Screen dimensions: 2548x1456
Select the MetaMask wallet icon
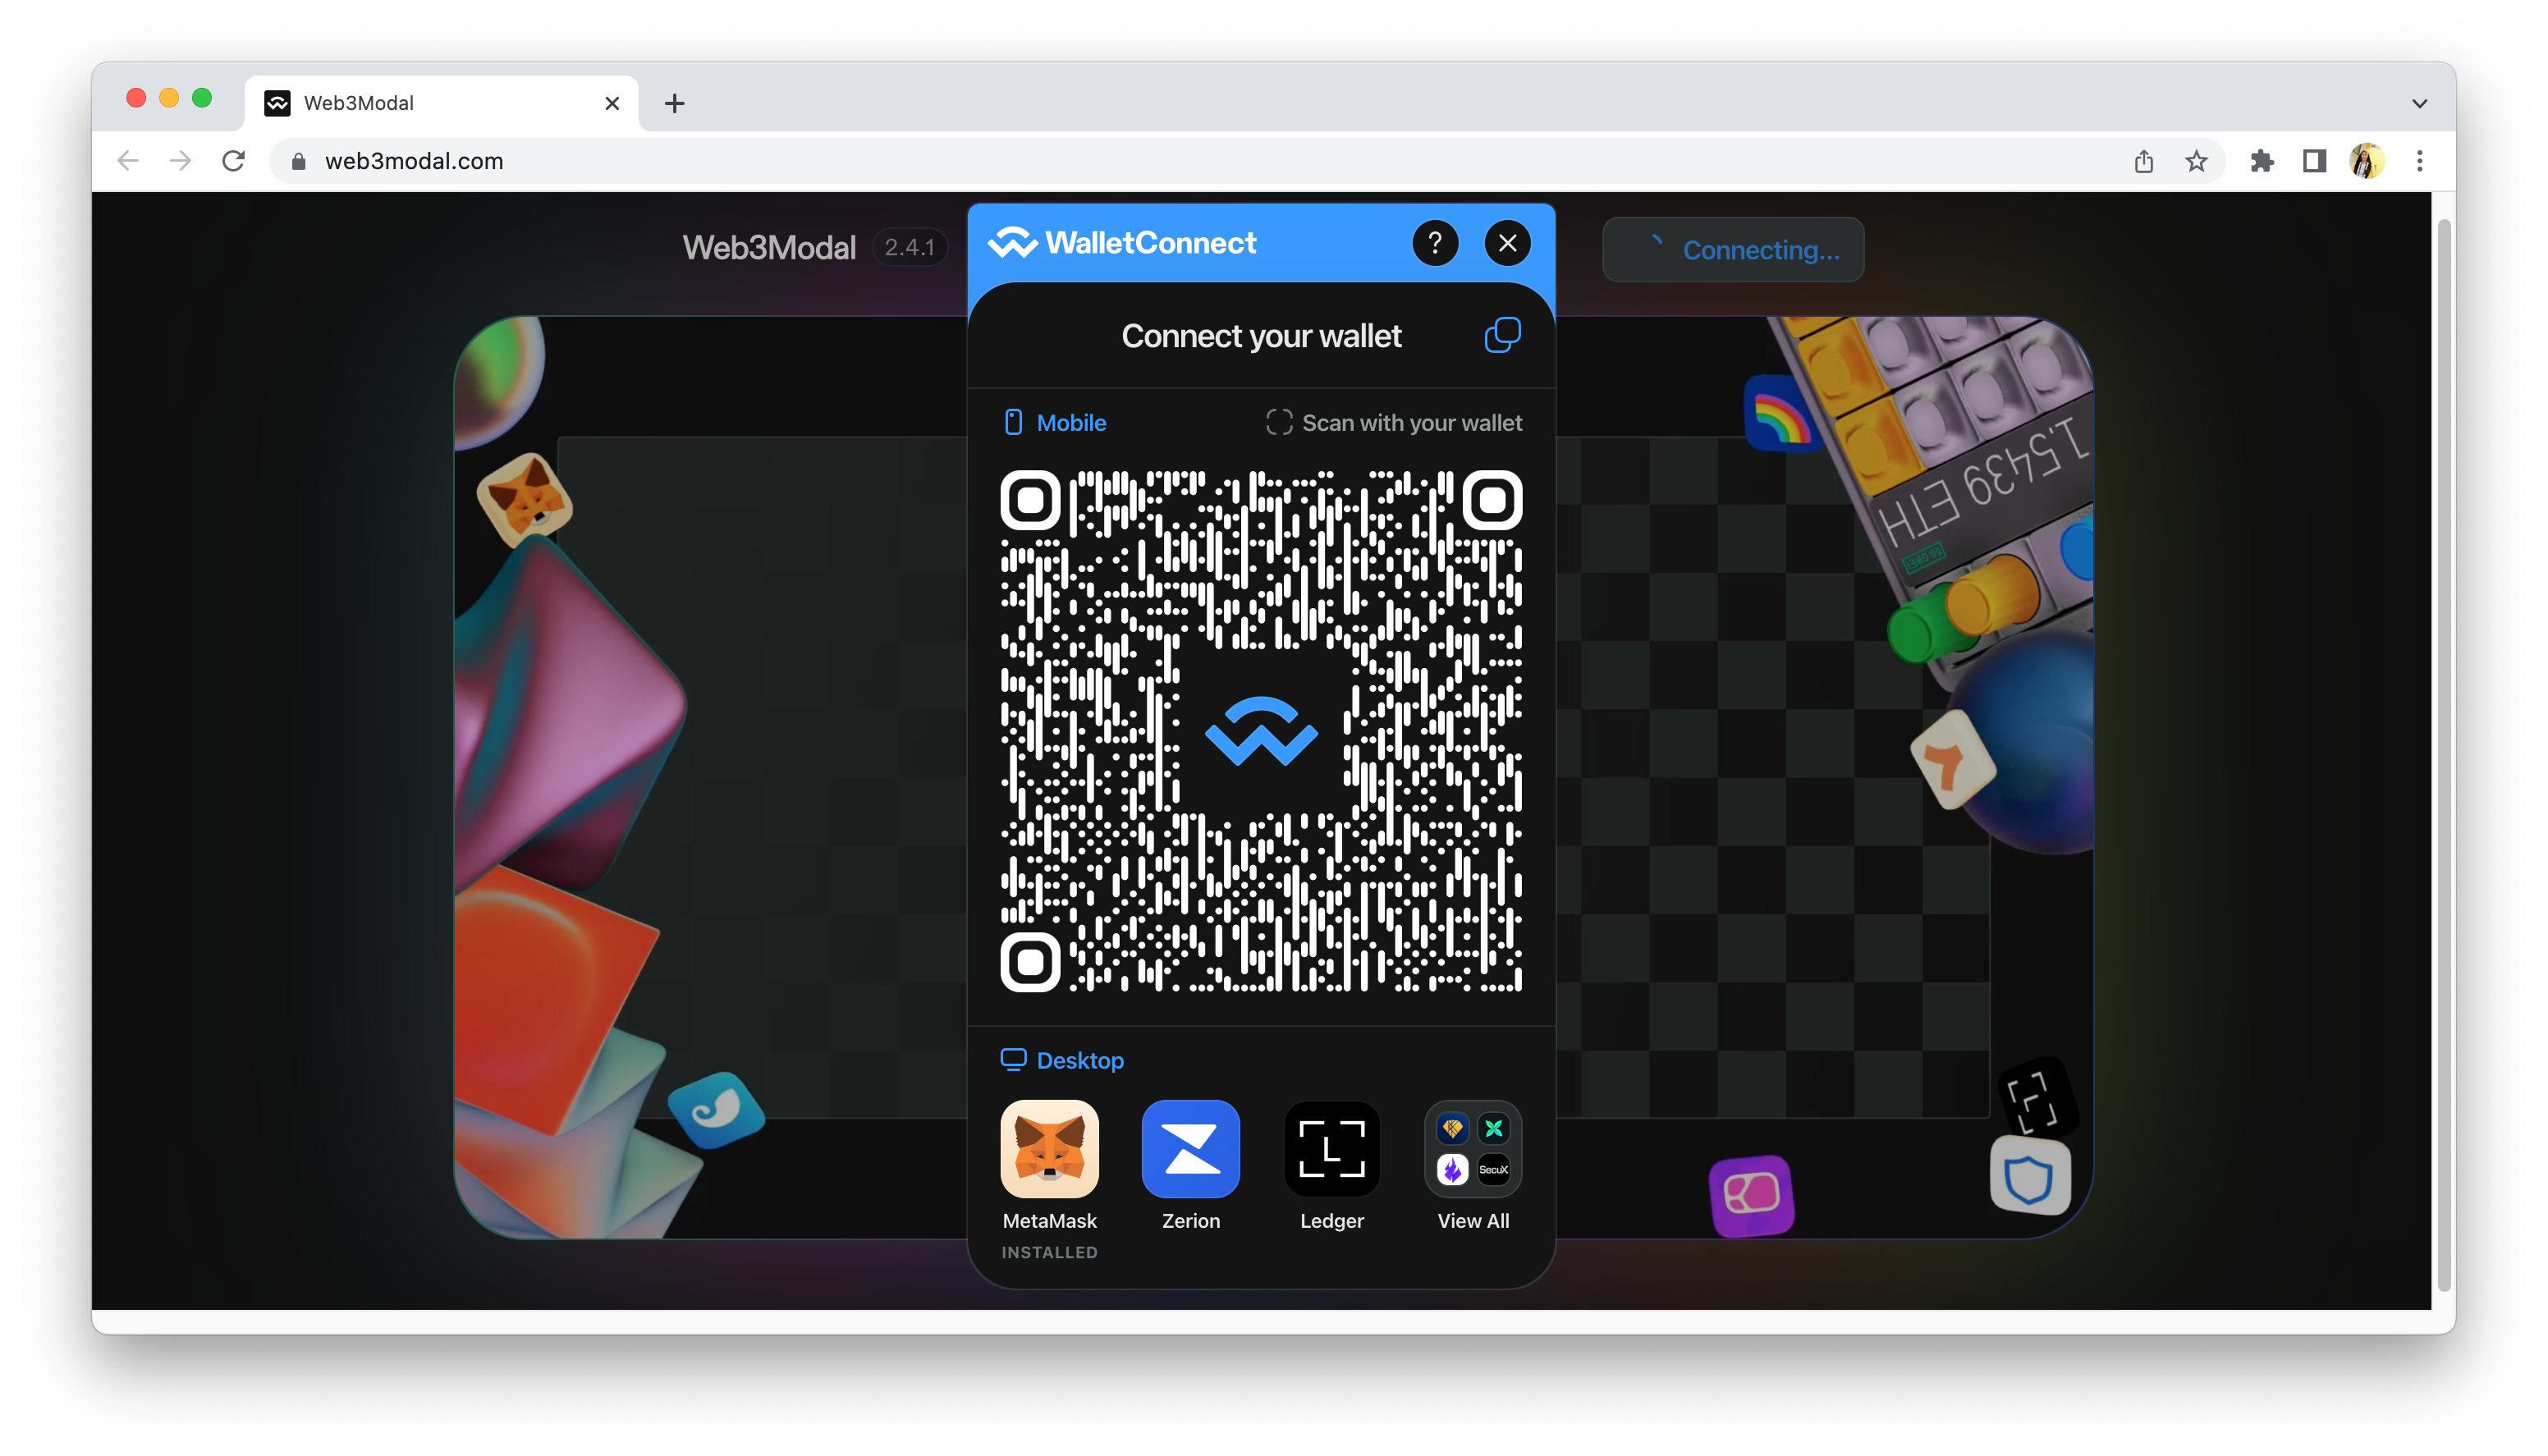1049,1149
